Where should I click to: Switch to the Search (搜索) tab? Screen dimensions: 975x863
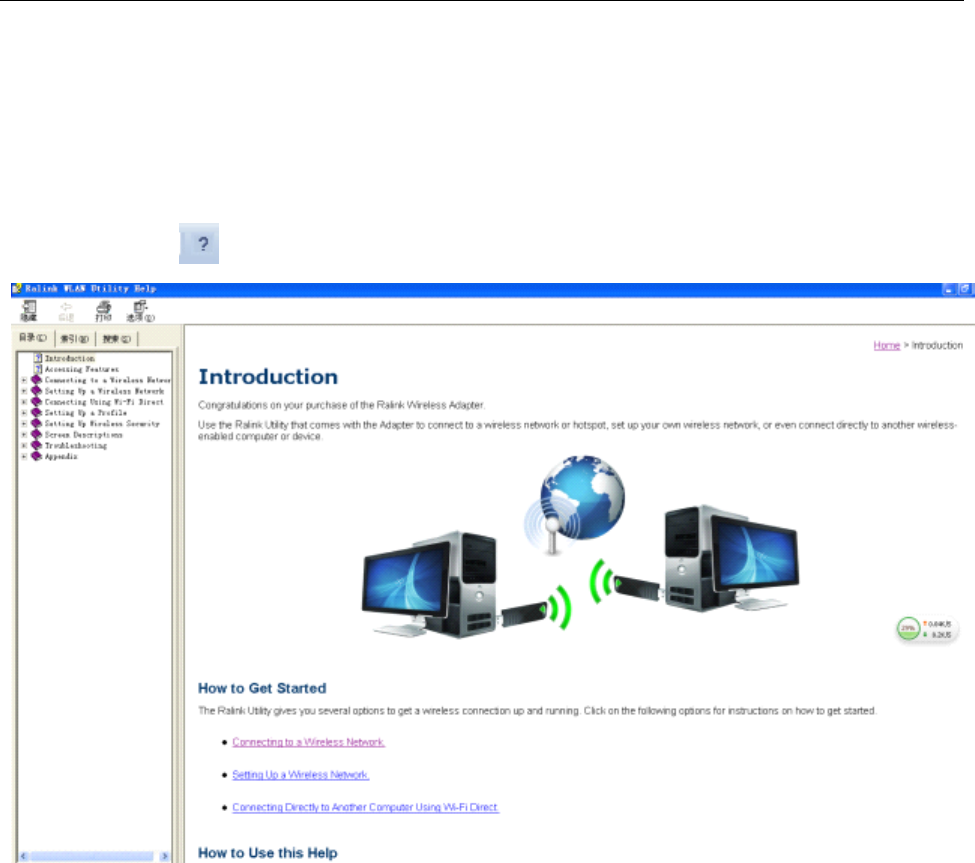(116, 339)
